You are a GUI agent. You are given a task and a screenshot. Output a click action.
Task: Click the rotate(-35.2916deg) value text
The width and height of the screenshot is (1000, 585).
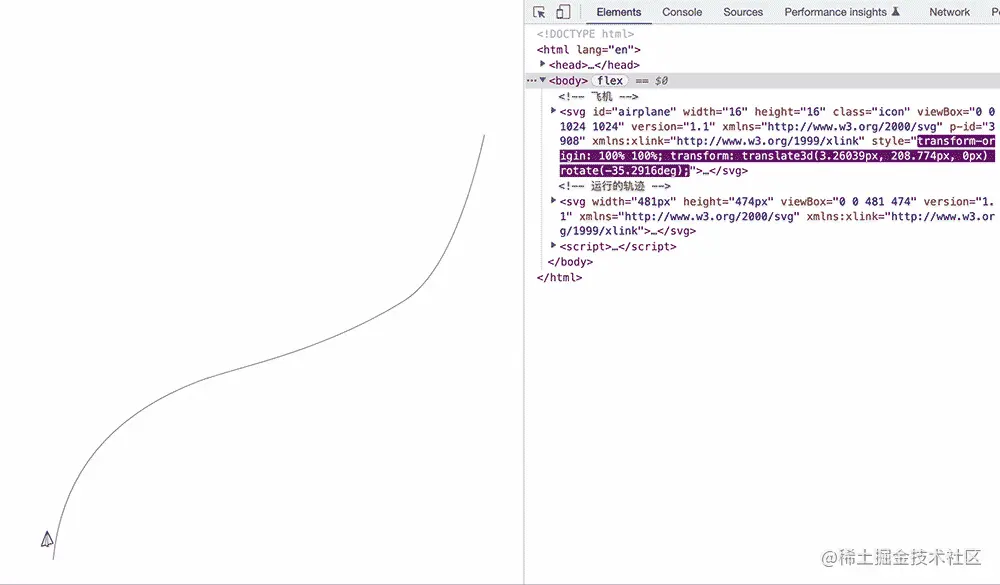(622, 170)
